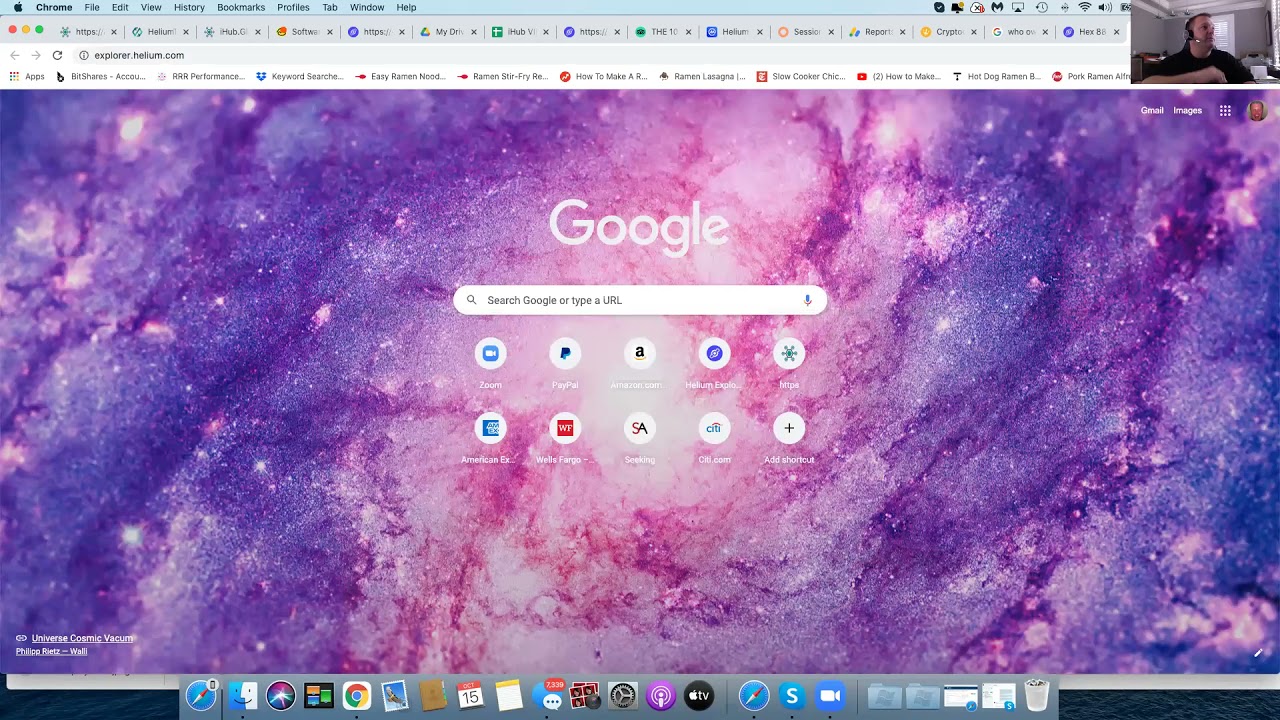Screen dimensions: 1280x720
Task: Open Keyword Searcher bookmark
Action: [x=299, y=76]
